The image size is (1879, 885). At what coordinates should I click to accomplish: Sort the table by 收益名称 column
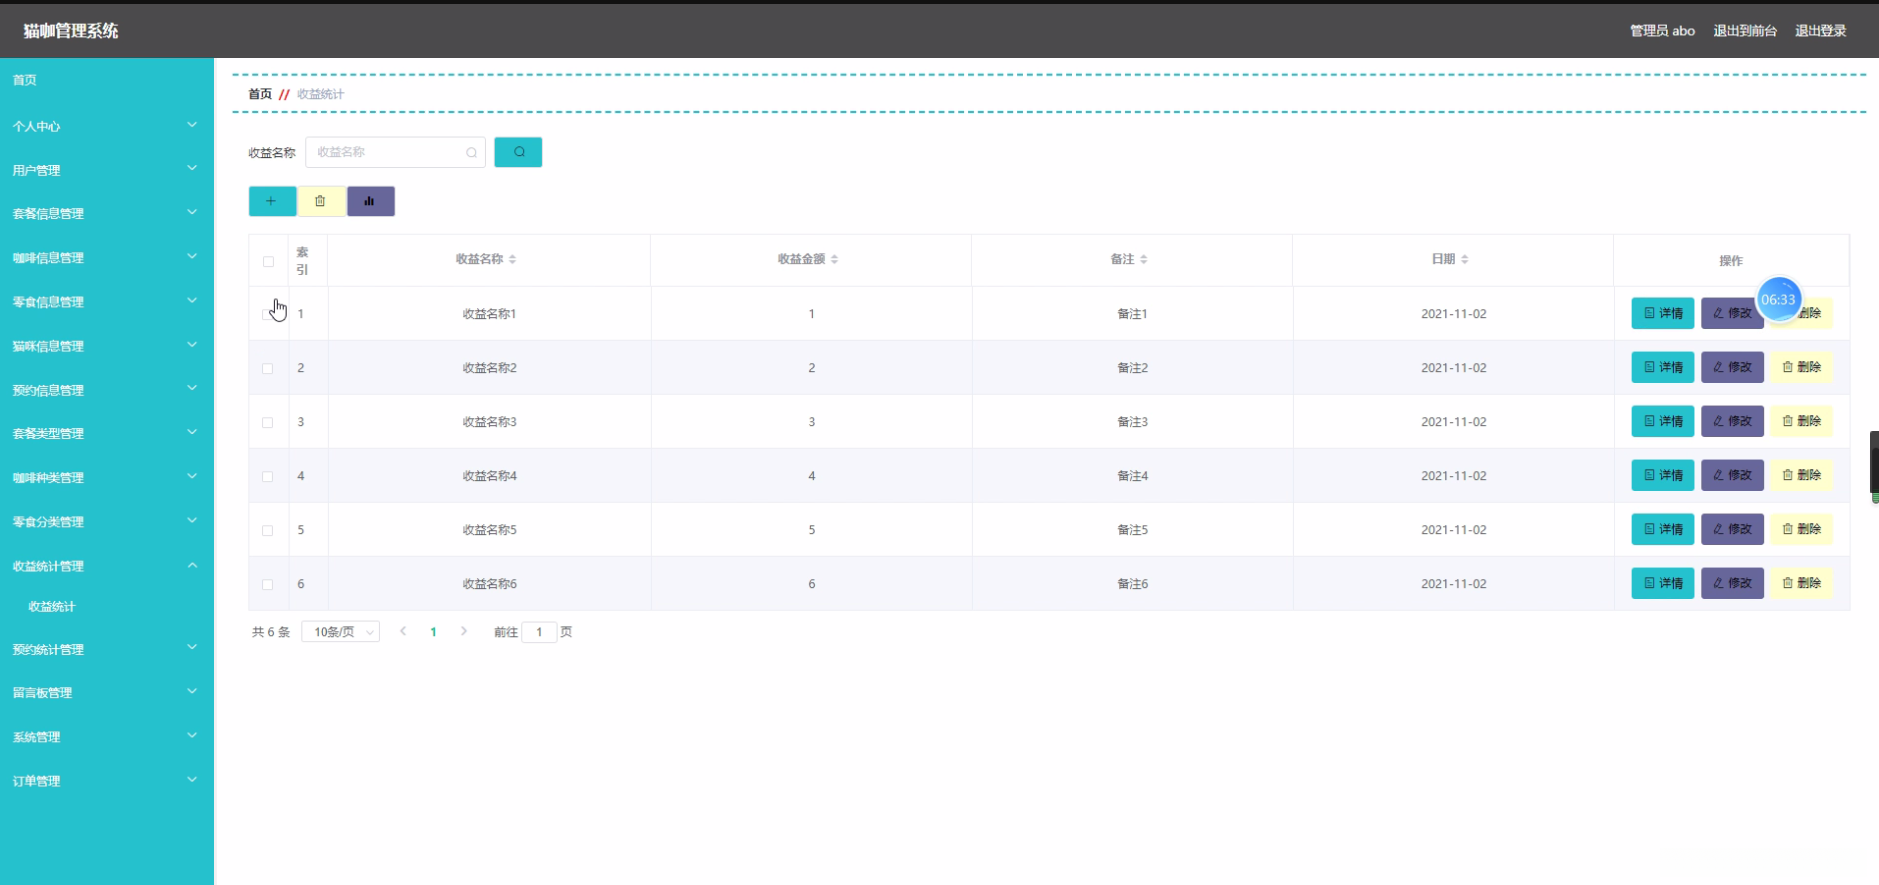pos(512,259)
